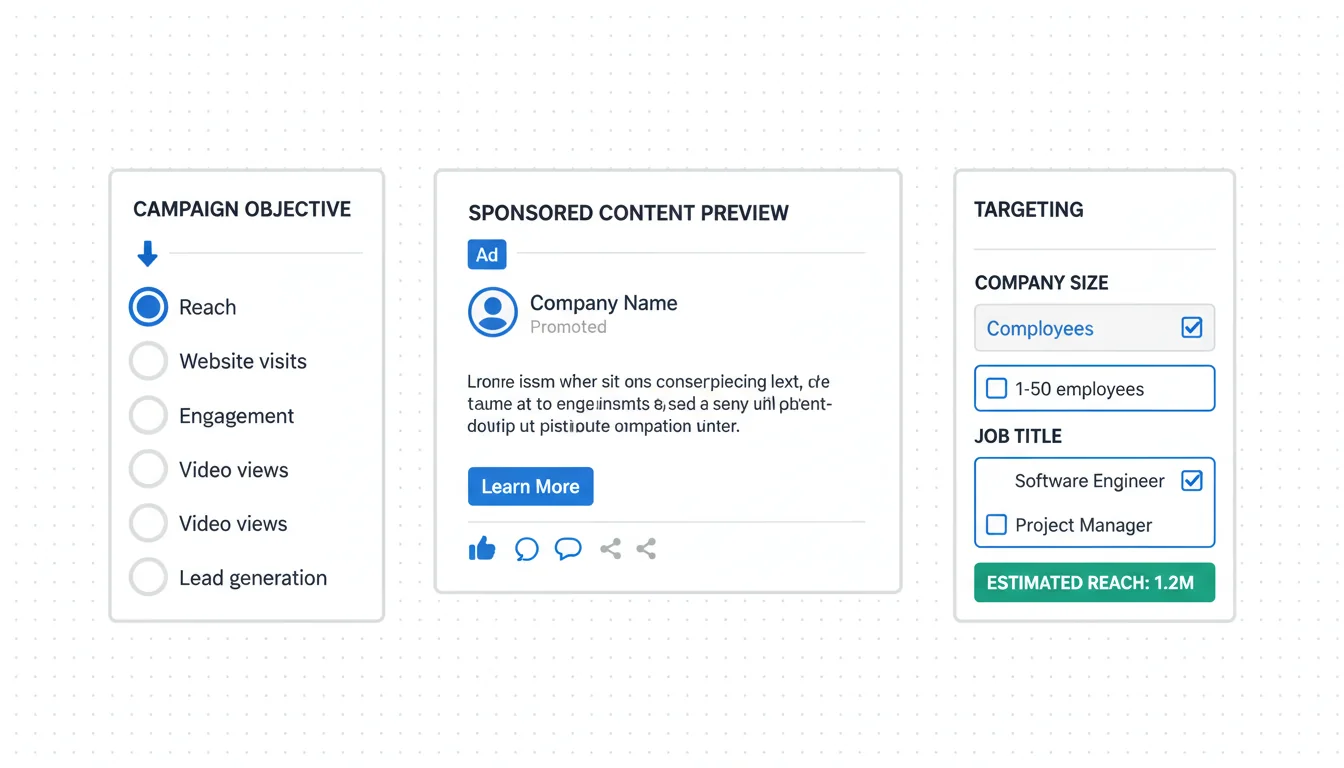The height and width of the screenshot is (768, 1344).
Task: Click the oval speech bubble icon
Action: click(568, 548)
